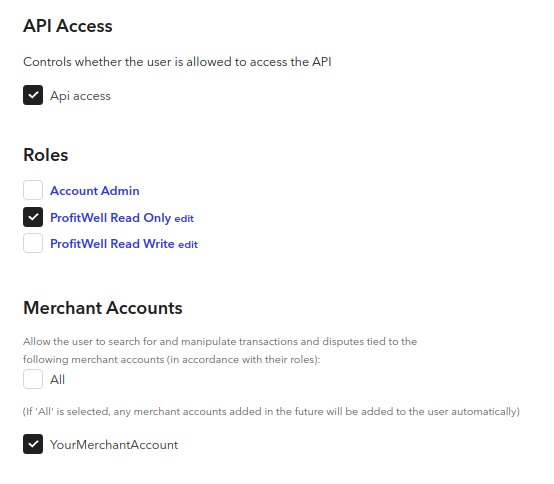Click edit next to ProfitWell Read Only

point(184,219)
